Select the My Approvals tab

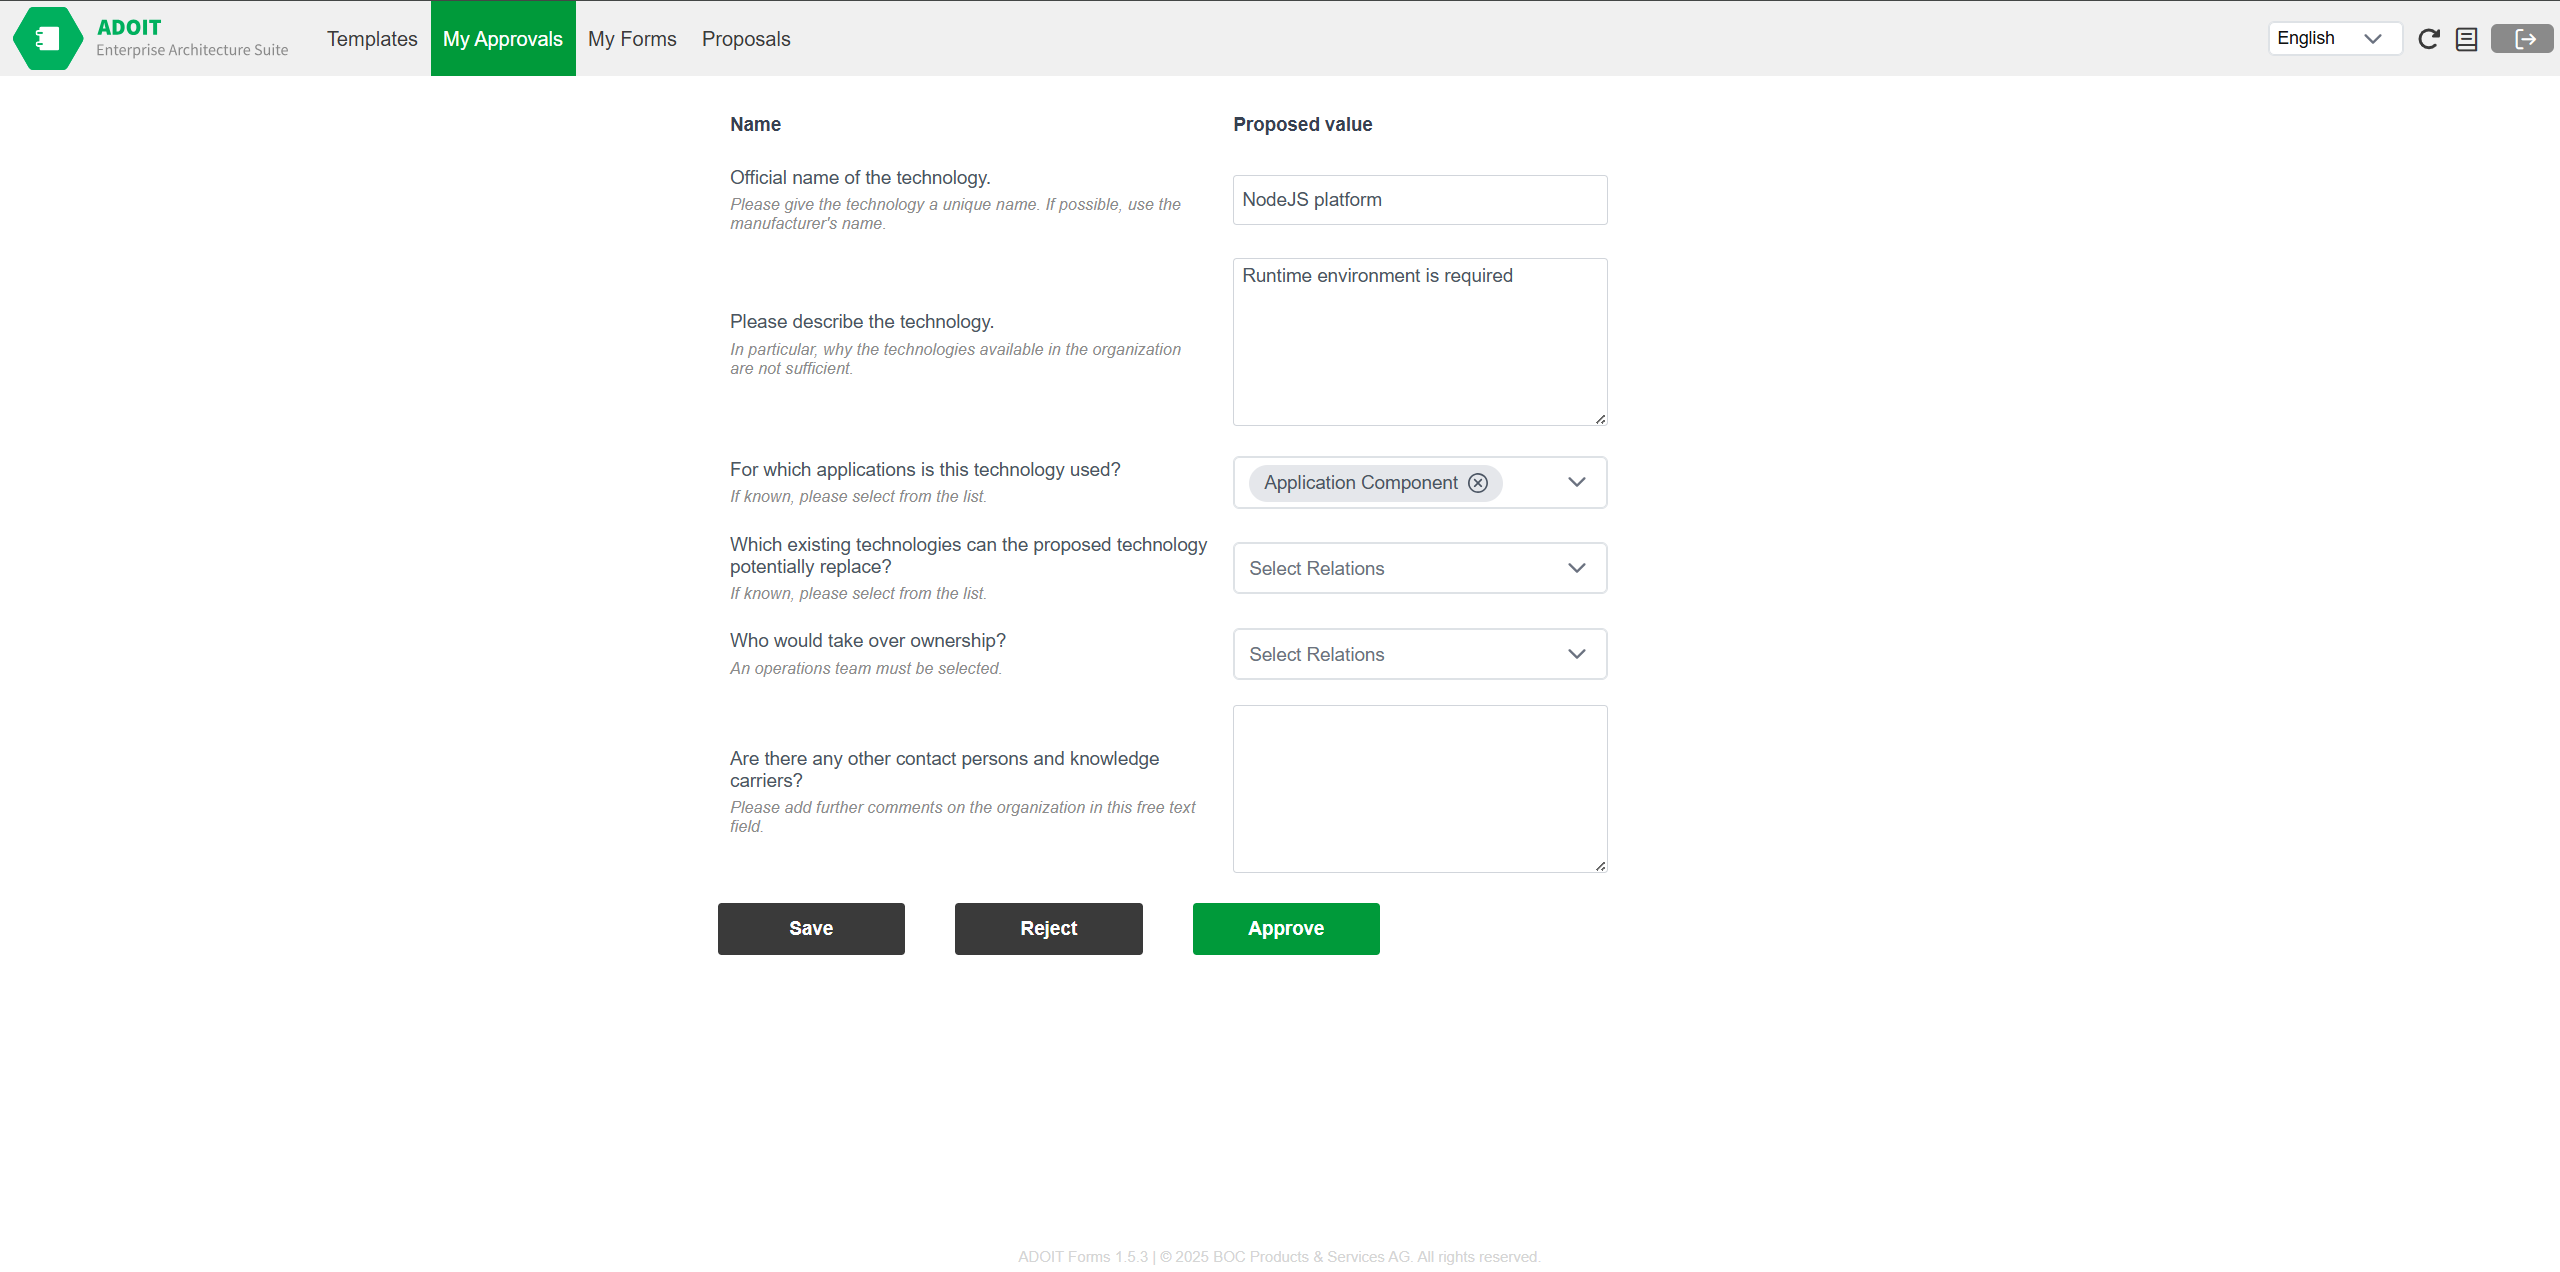[503, 39]
